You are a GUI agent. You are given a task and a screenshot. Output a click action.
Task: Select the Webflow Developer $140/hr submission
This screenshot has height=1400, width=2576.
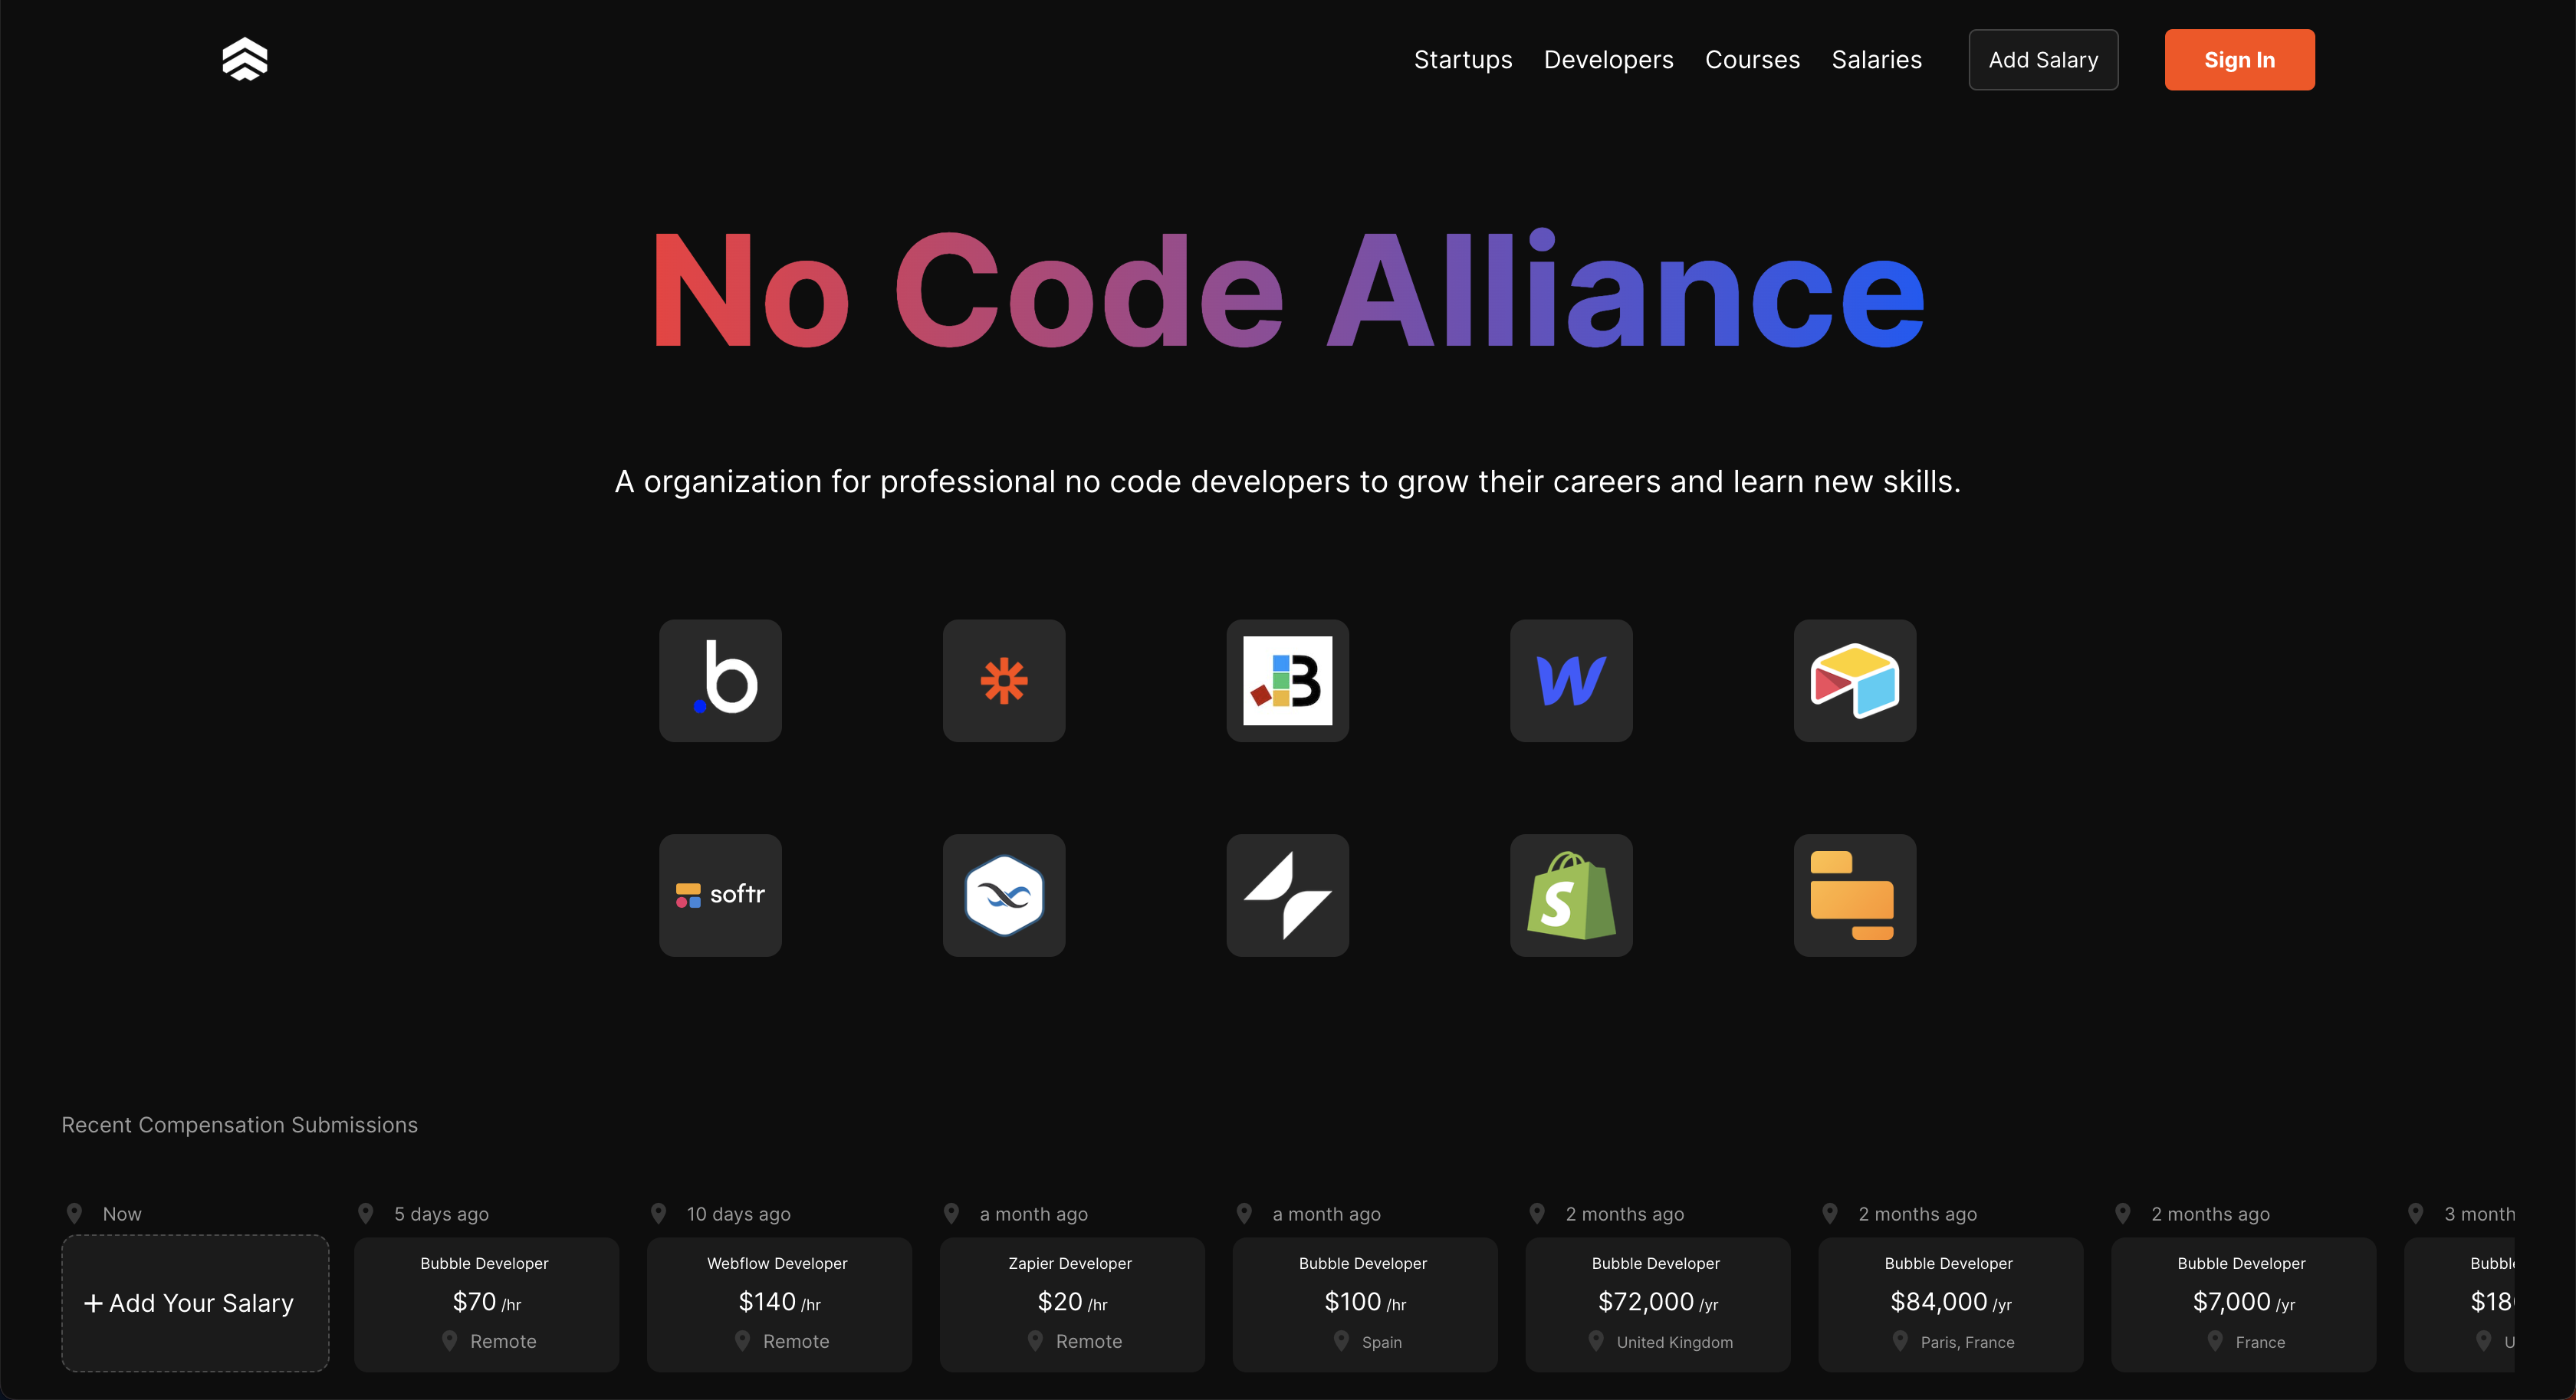pyautogui.click(x=778, y=1303)
